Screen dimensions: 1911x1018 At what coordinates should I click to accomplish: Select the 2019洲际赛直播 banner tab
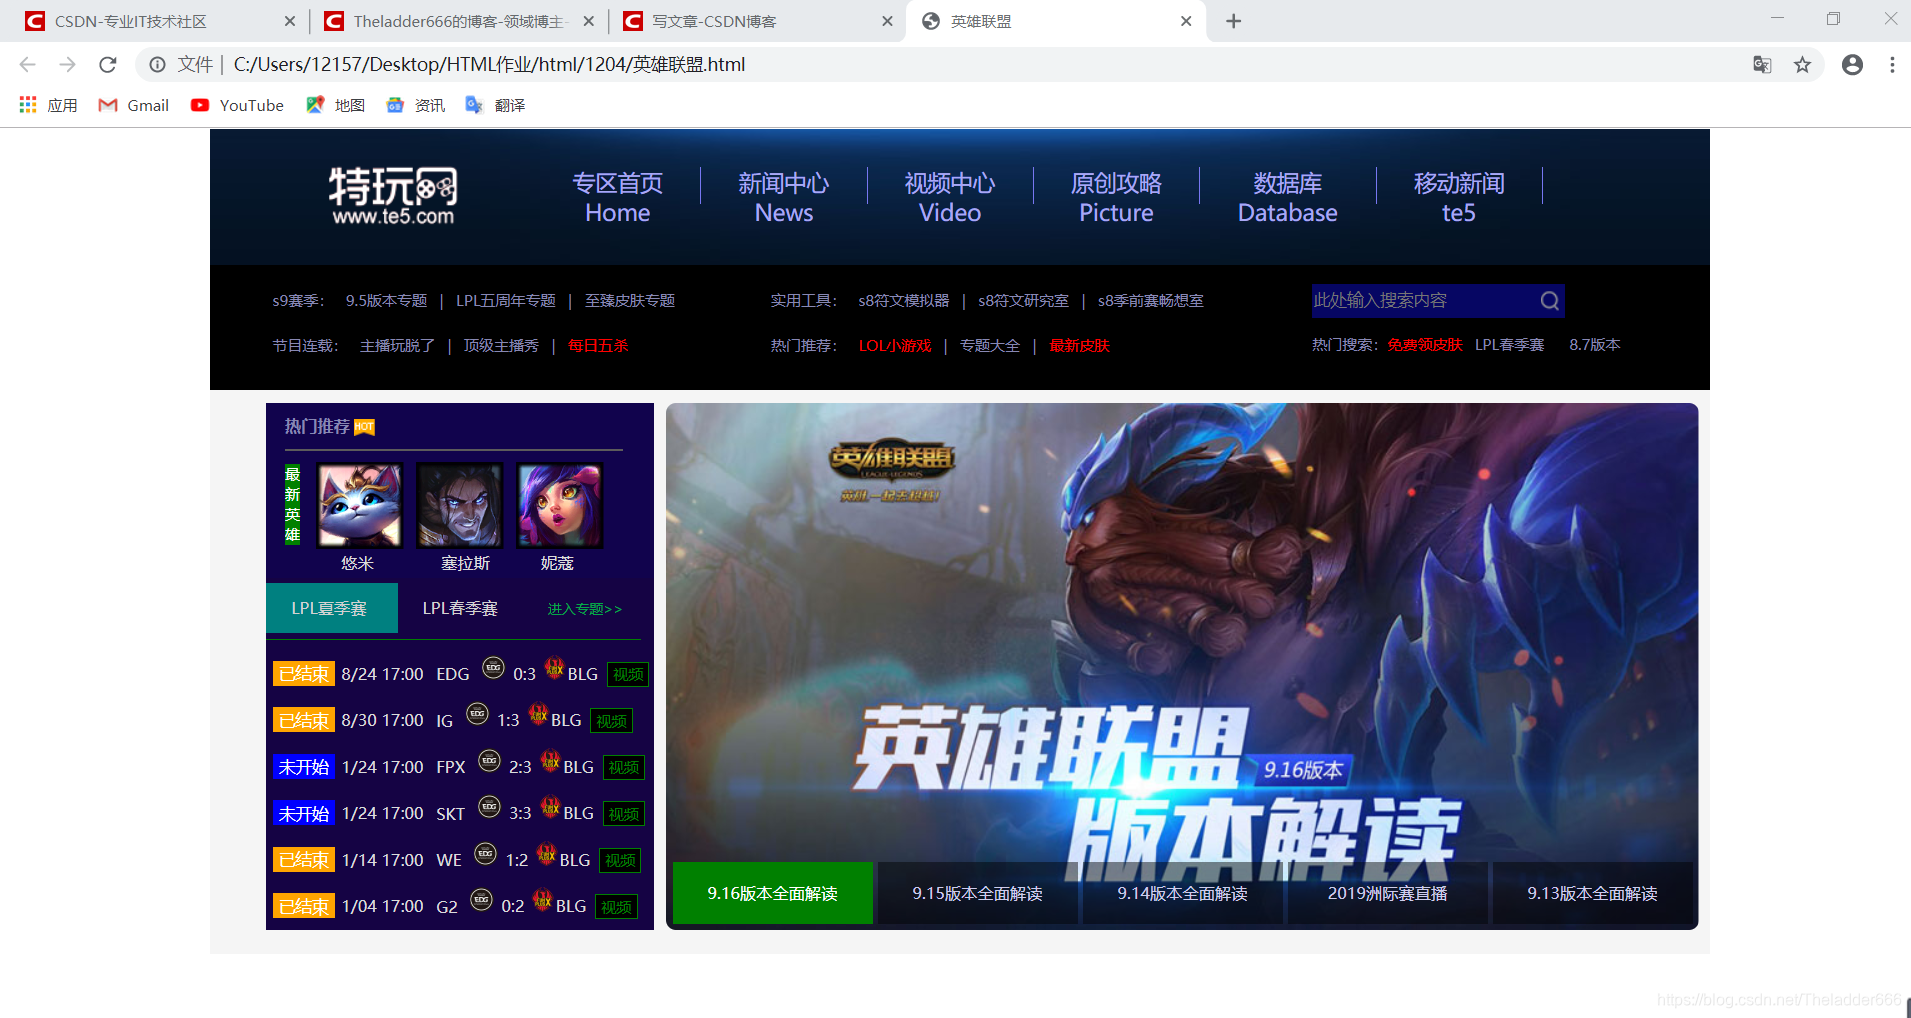pos(1388,893)
